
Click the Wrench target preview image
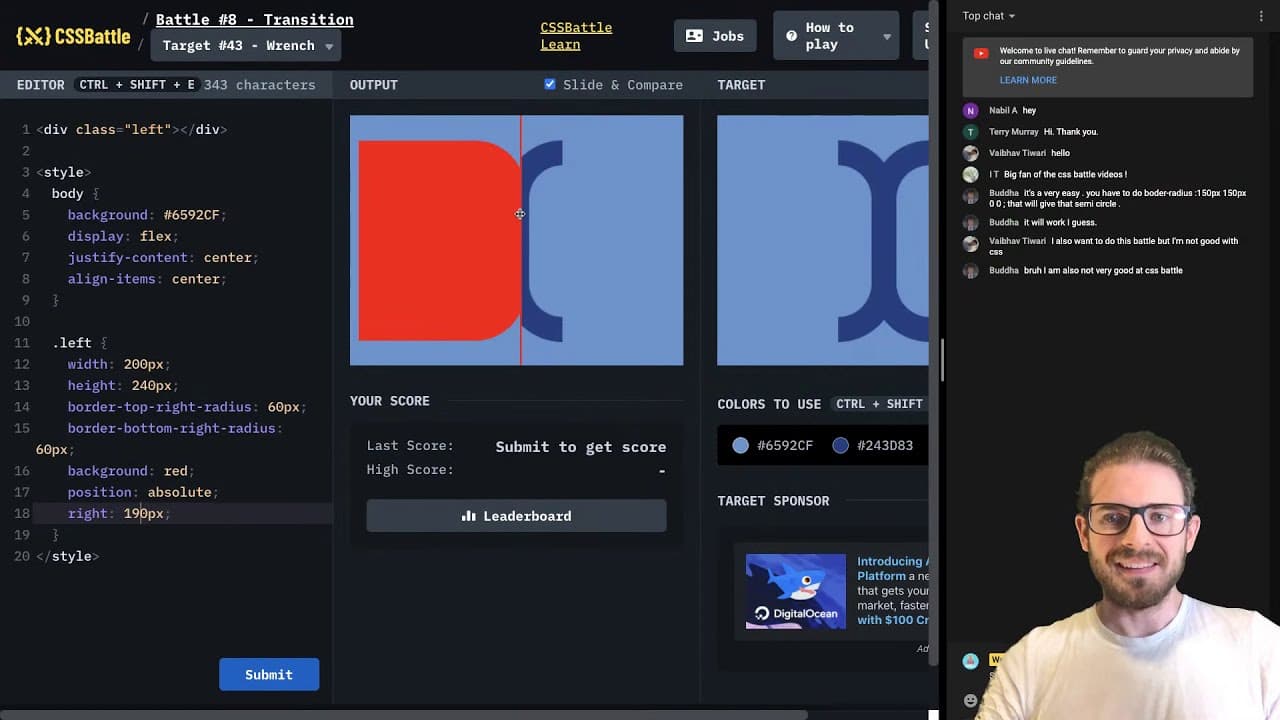822,240
